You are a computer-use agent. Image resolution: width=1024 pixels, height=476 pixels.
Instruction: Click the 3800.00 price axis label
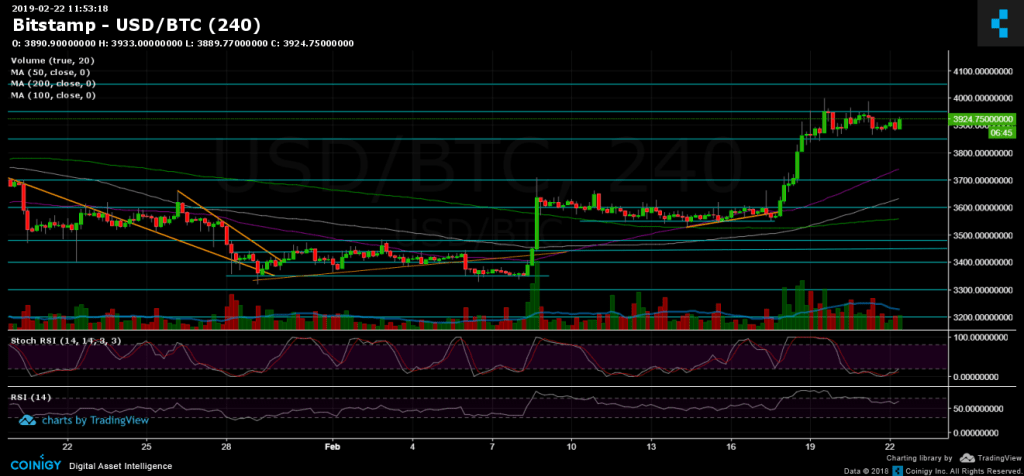983,153
